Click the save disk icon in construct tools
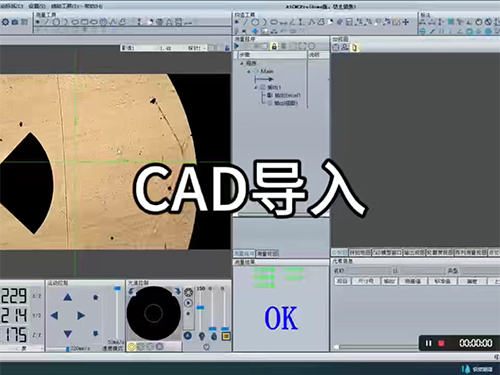This screenshot has height=375, width=500. pos(349,22)
